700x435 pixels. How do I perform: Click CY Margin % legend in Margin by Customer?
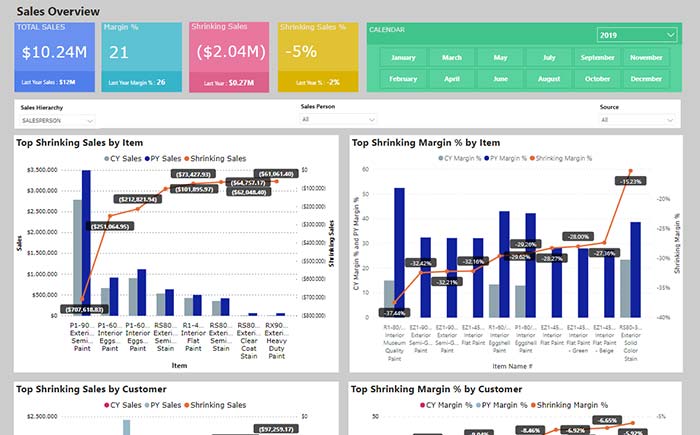coord(446,405)
